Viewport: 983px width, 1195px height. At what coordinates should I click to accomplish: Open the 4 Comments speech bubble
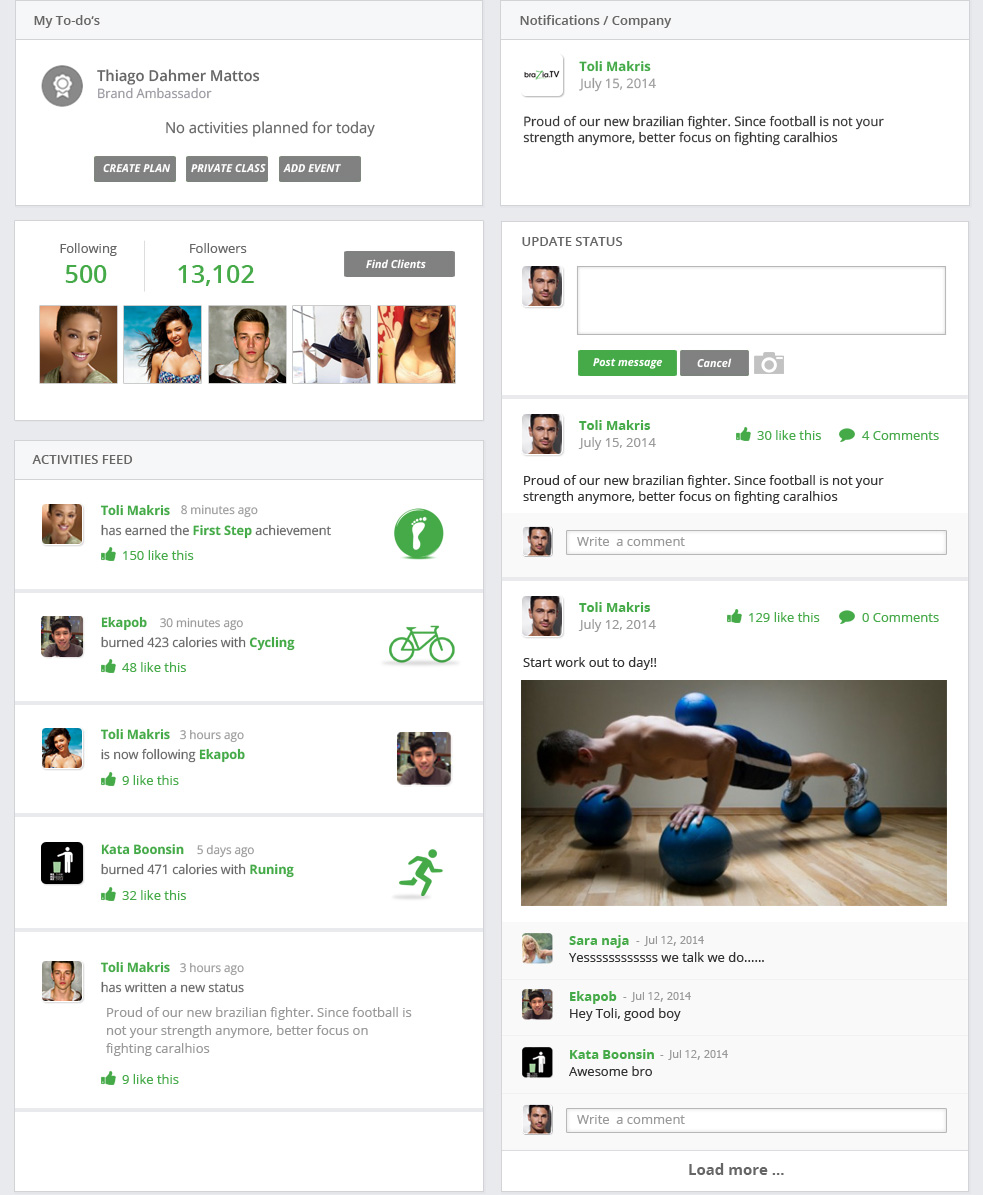847,435
